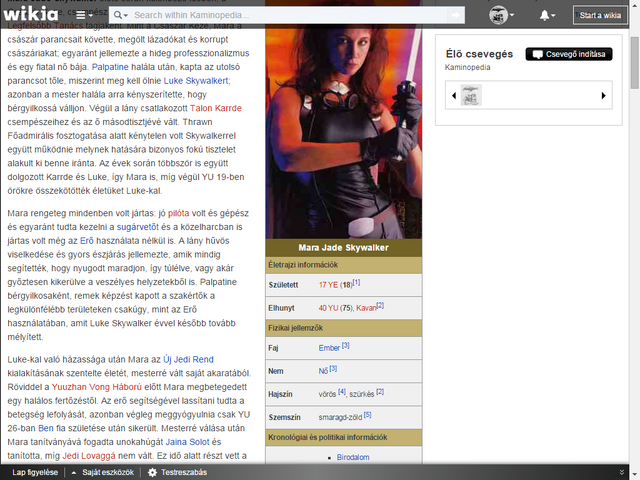Image resolution: width=640 pixels, height=480 pixels.
Task: Open the Jedi Lovaggá link
Action: (89, 456)
